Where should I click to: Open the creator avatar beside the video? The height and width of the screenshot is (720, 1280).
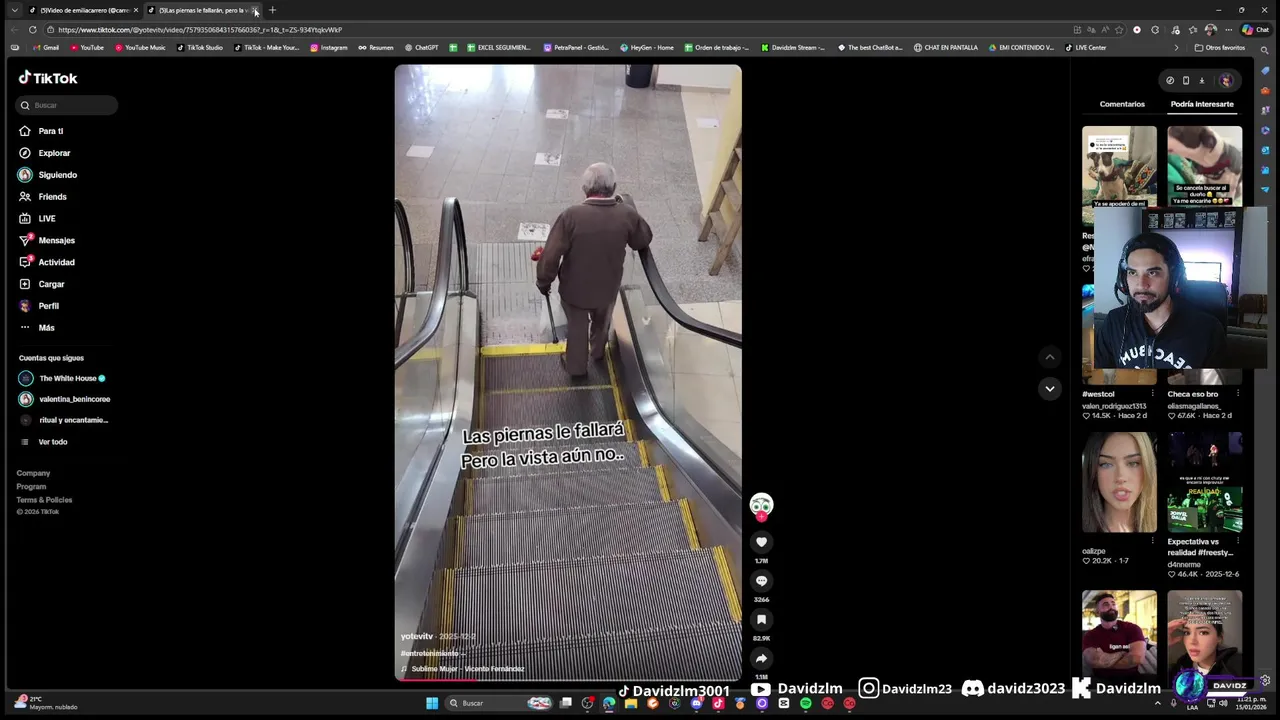point(761,506)
